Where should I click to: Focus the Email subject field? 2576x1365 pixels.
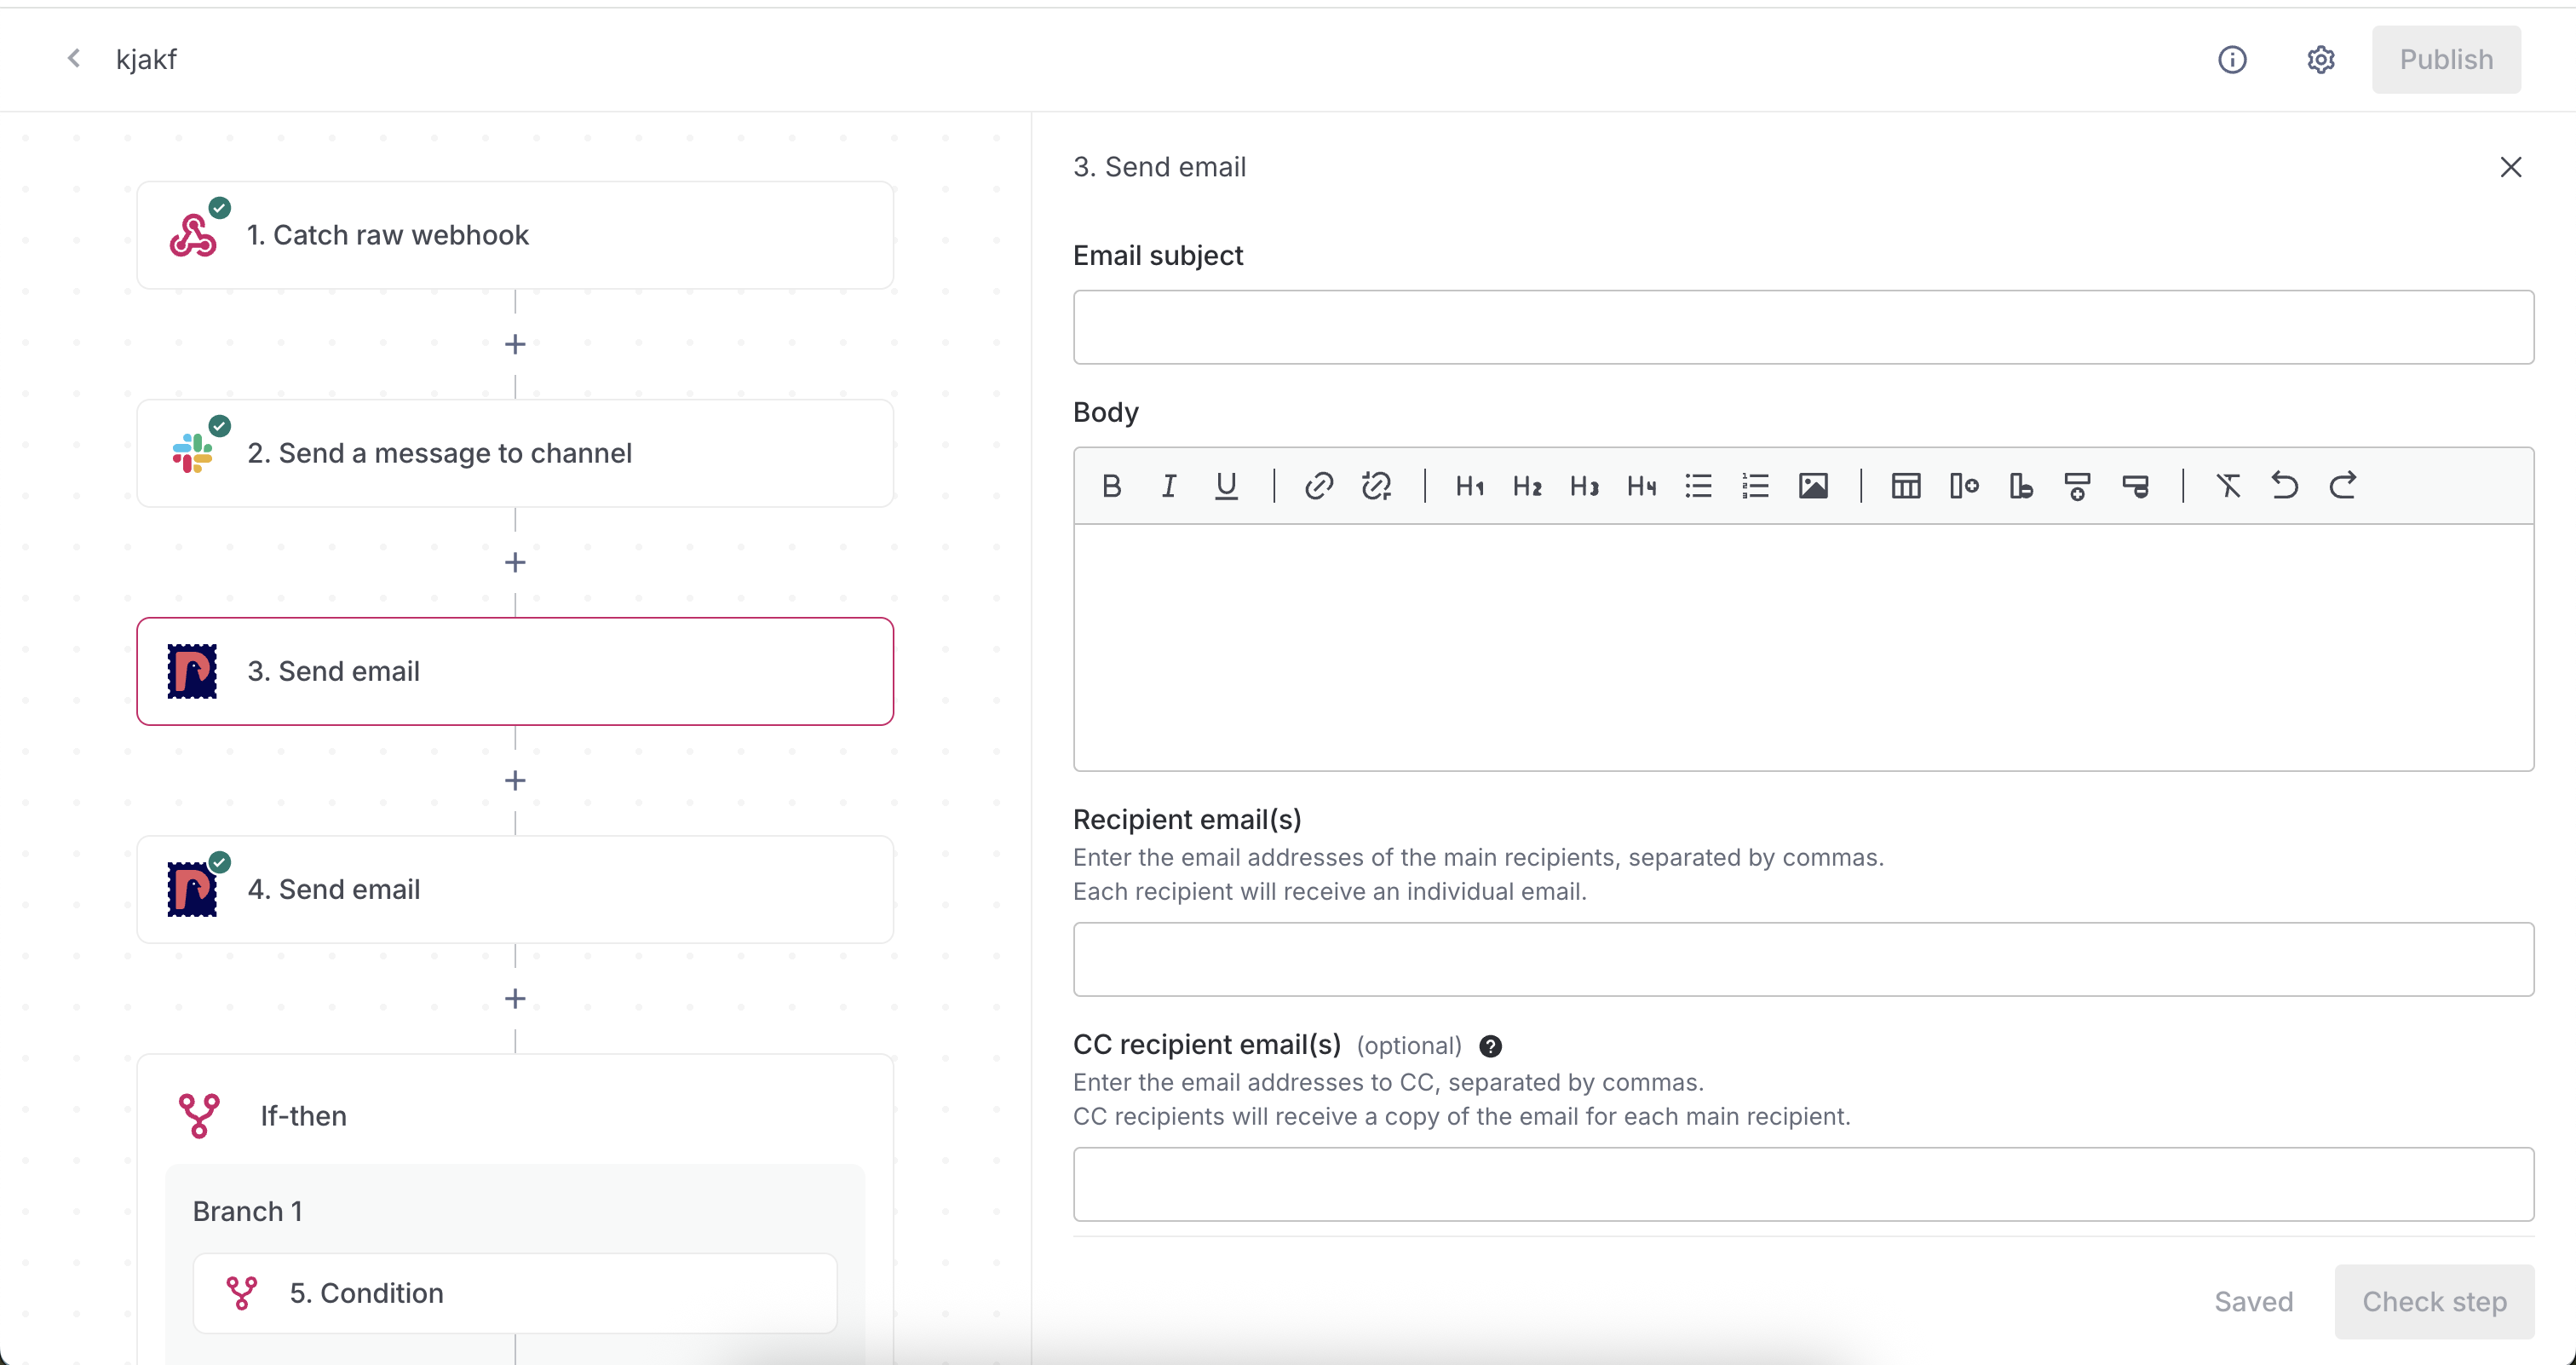click(x=1803, y=327)
